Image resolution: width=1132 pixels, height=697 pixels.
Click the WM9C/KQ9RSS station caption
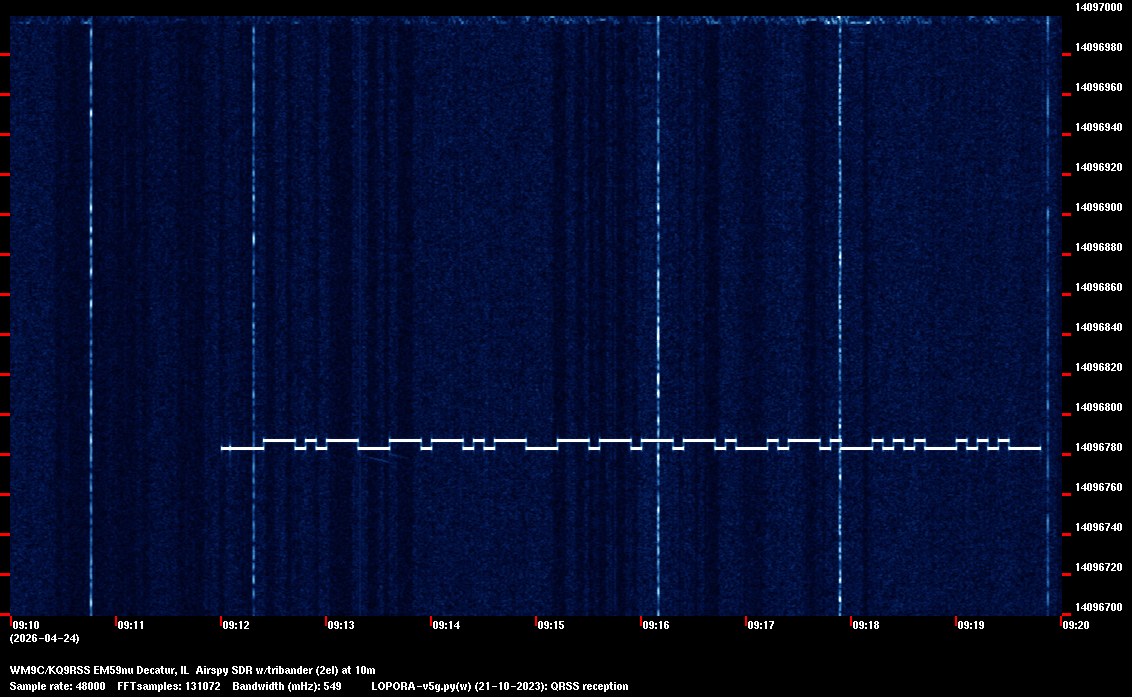(x=192, y=670)
